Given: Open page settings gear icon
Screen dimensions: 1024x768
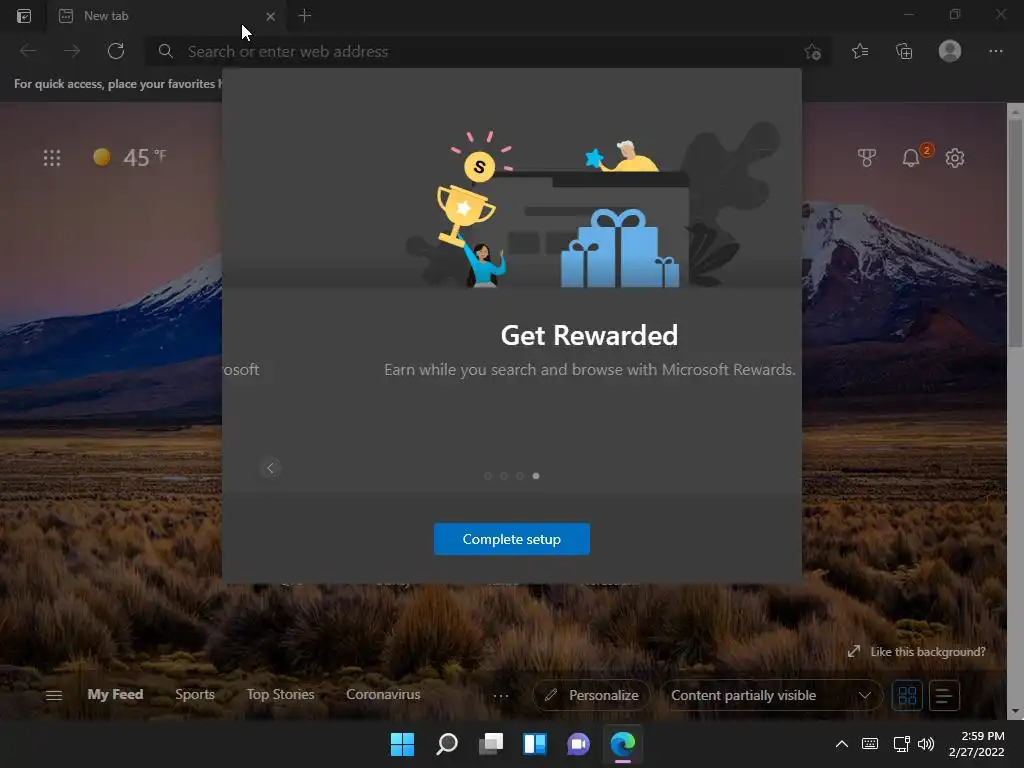Looking at the screenshot, I should coord(955,157).
